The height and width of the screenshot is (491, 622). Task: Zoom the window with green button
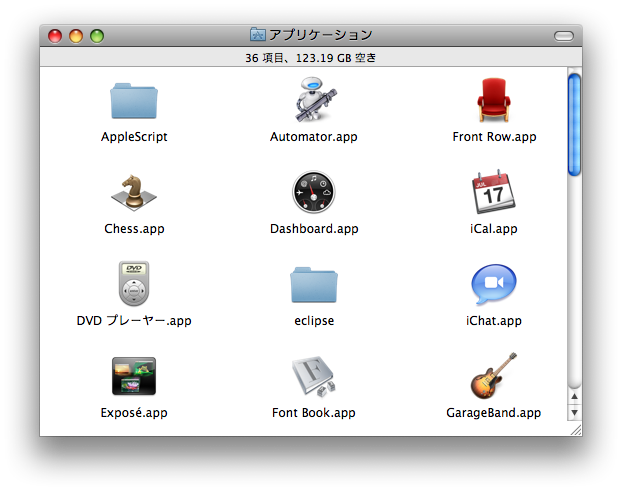click(97, 36)
